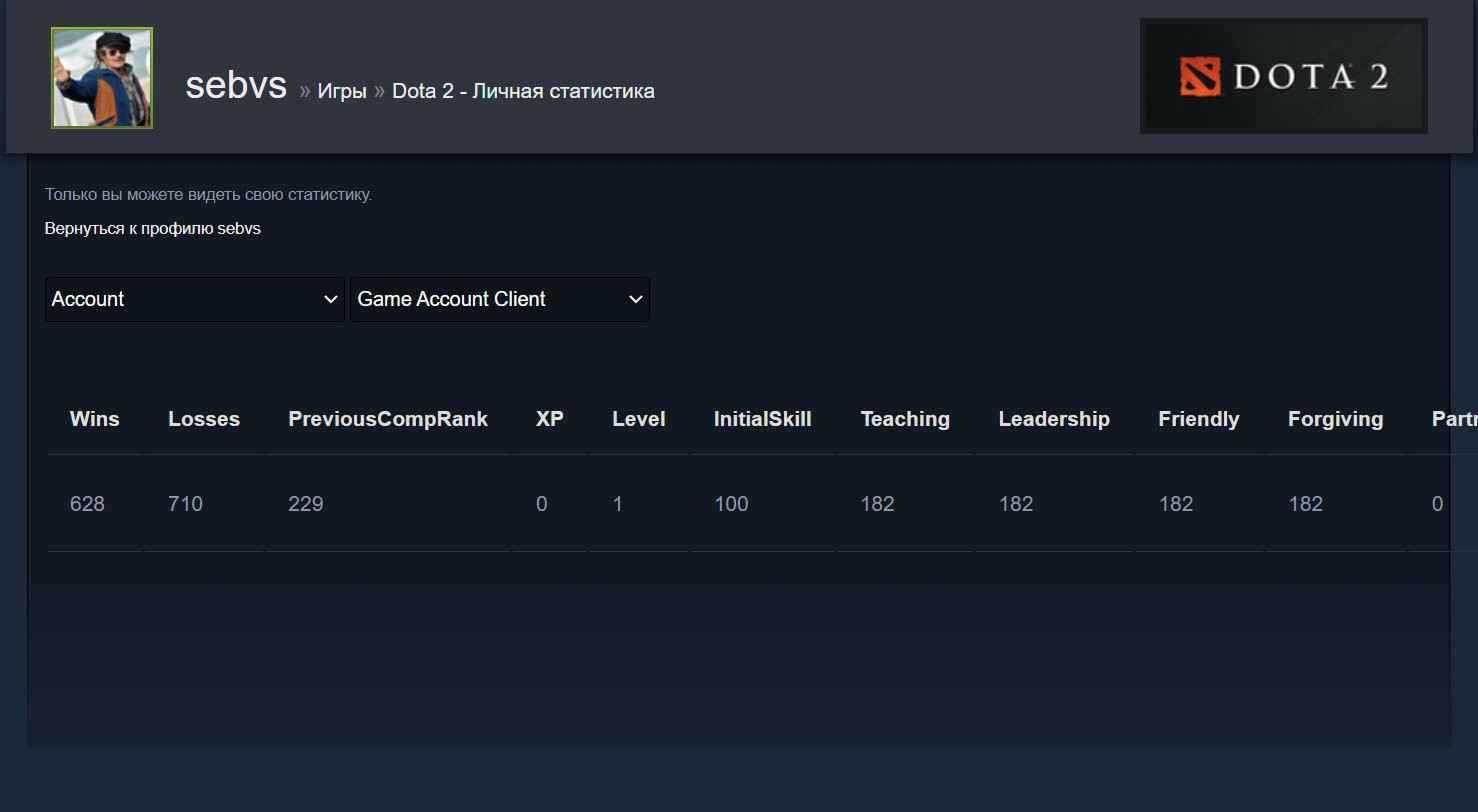
Task: Select the PreviousCompRank value 229
Action: 306,504
